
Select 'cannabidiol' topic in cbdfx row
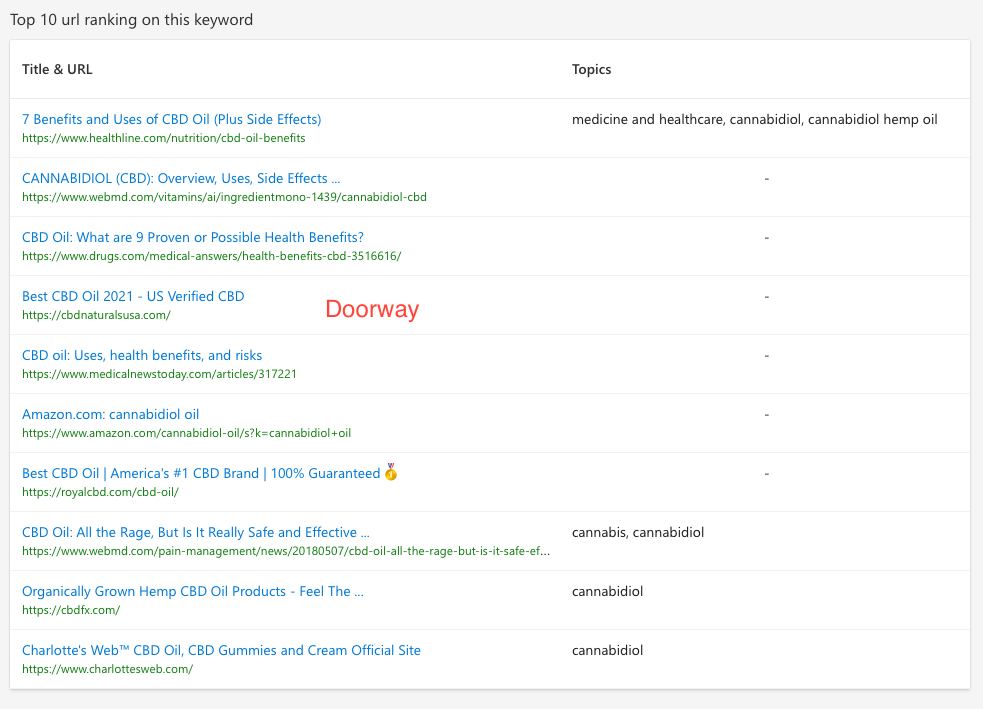tap(607, 591)
